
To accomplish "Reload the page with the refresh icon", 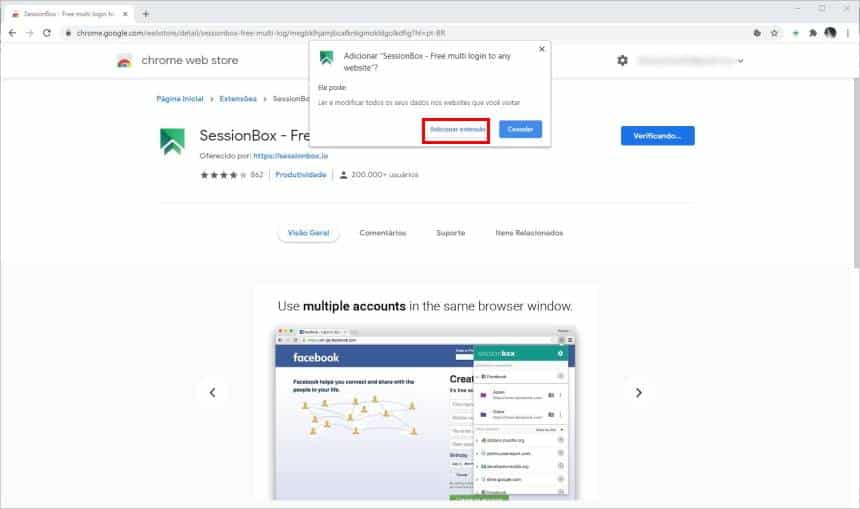I will point(47,33).
